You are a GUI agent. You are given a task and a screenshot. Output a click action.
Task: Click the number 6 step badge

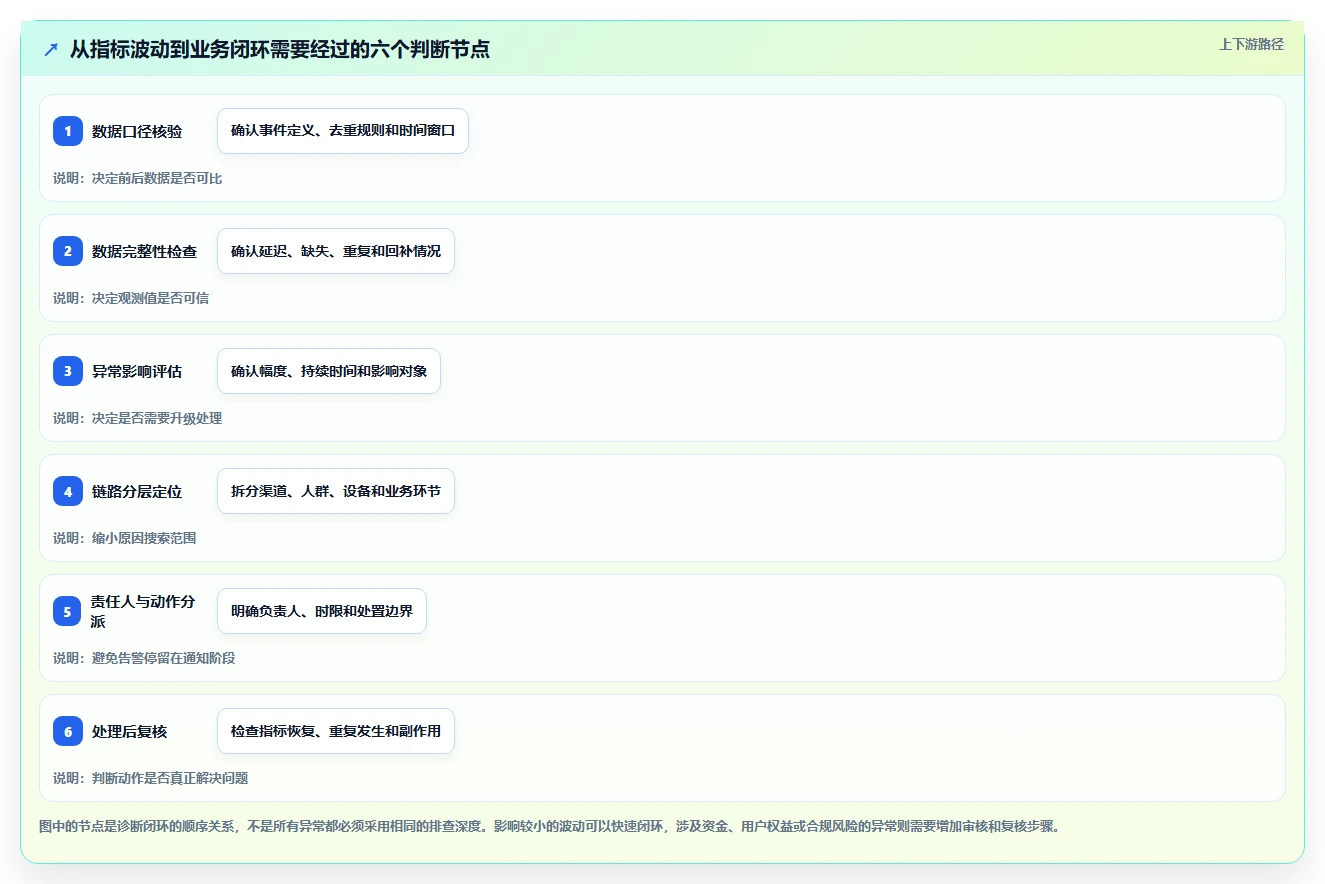68,731
